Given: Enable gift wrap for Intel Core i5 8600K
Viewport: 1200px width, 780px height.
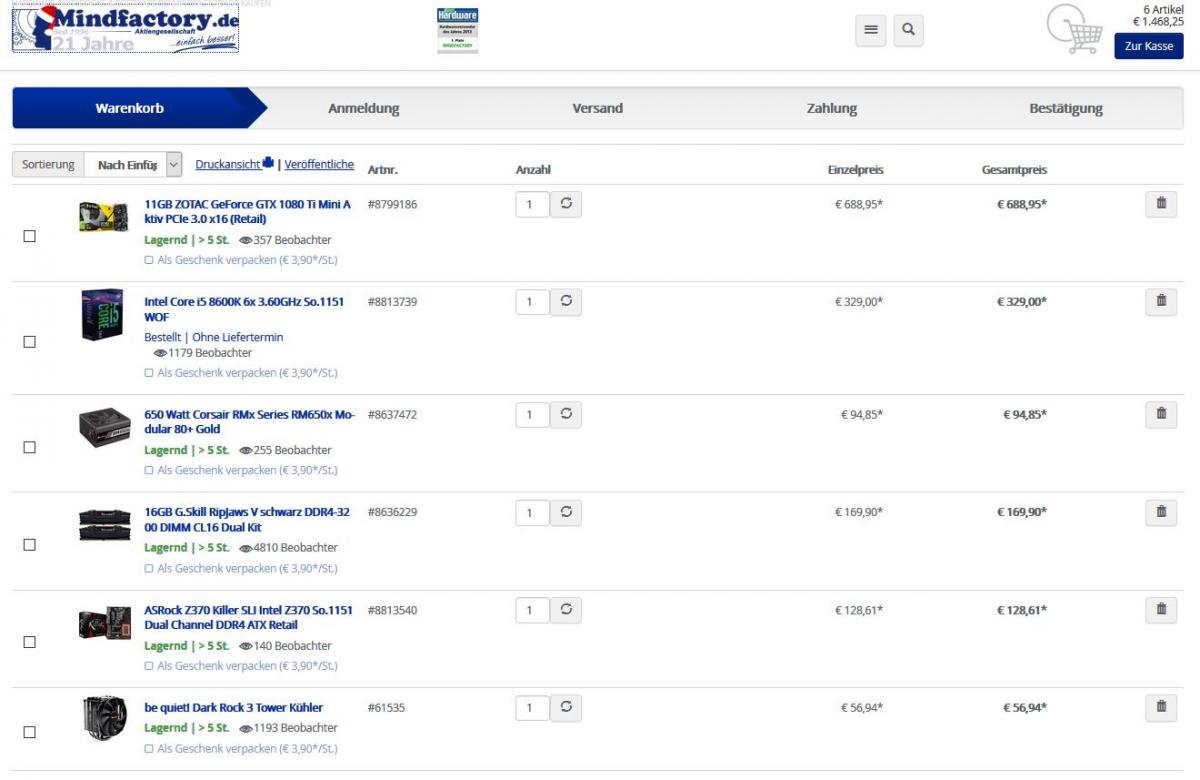Looking at the screenshot, I should 149,373.
